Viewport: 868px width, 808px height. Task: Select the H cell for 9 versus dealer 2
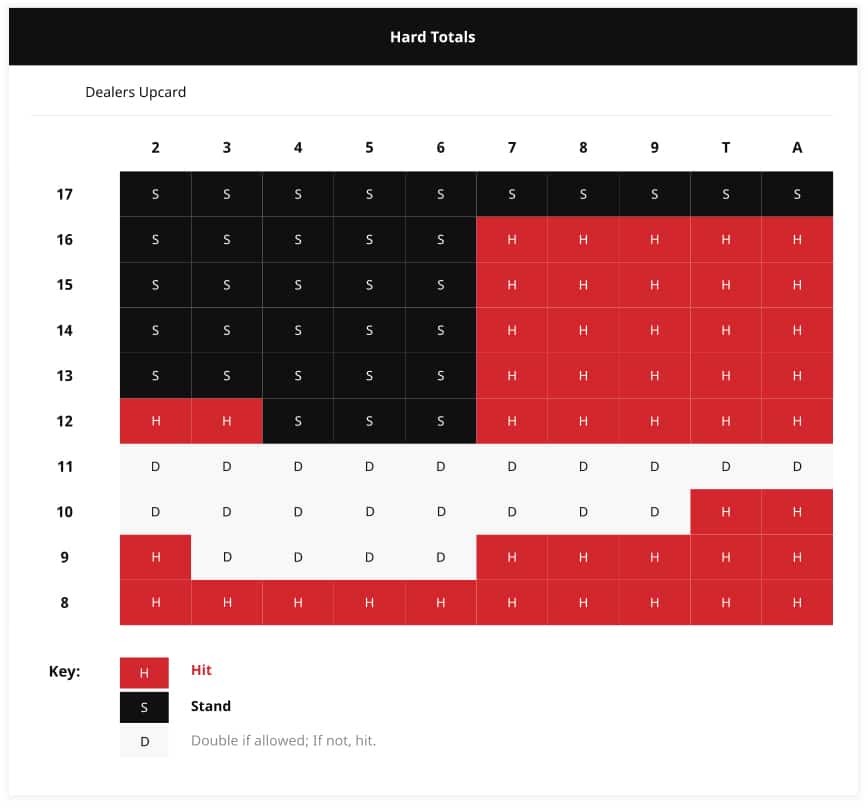(x=156, y=557)
